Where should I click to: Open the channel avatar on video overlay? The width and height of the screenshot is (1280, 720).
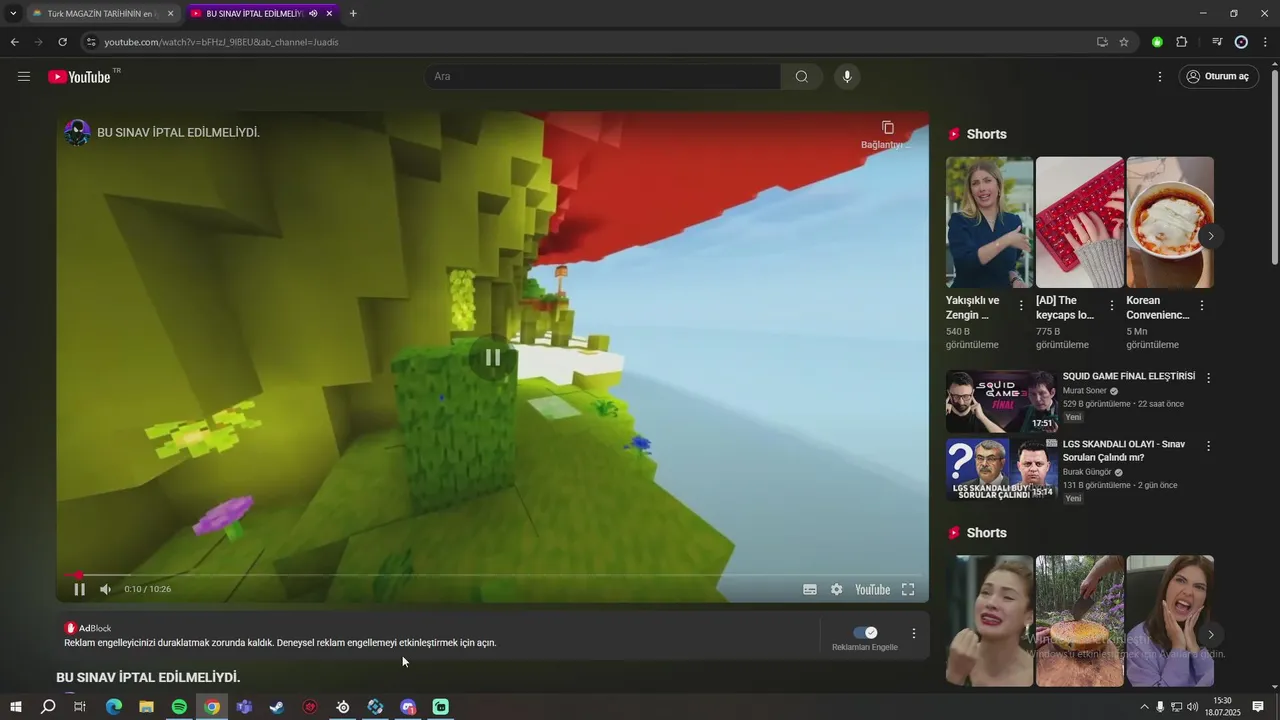[x=77, y=132]
